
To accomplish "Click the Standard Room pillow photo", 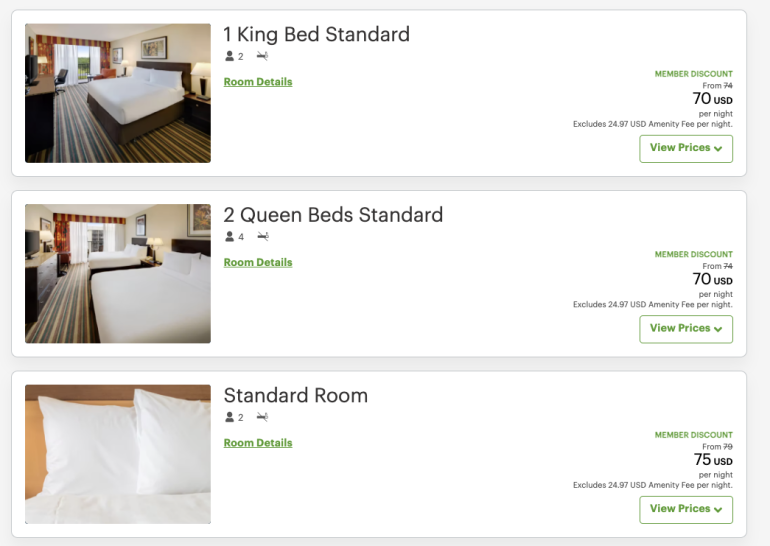I will pos(118,454).
